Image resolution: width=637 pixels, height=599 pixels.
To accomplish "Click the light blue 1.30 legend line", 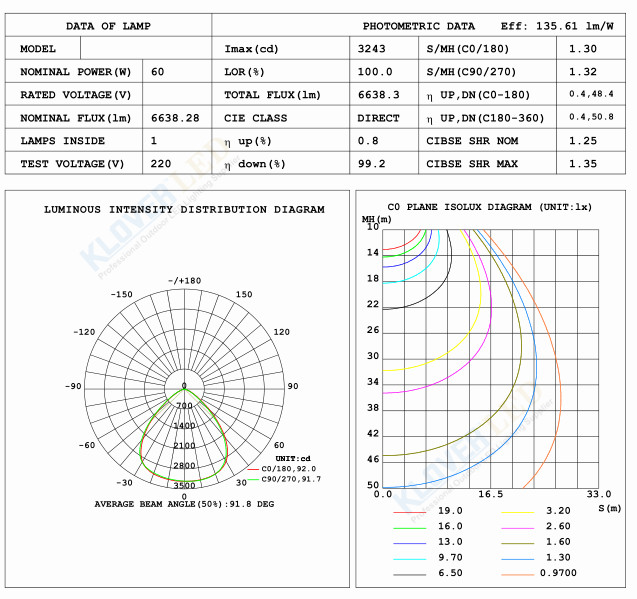I will point(518,560).
